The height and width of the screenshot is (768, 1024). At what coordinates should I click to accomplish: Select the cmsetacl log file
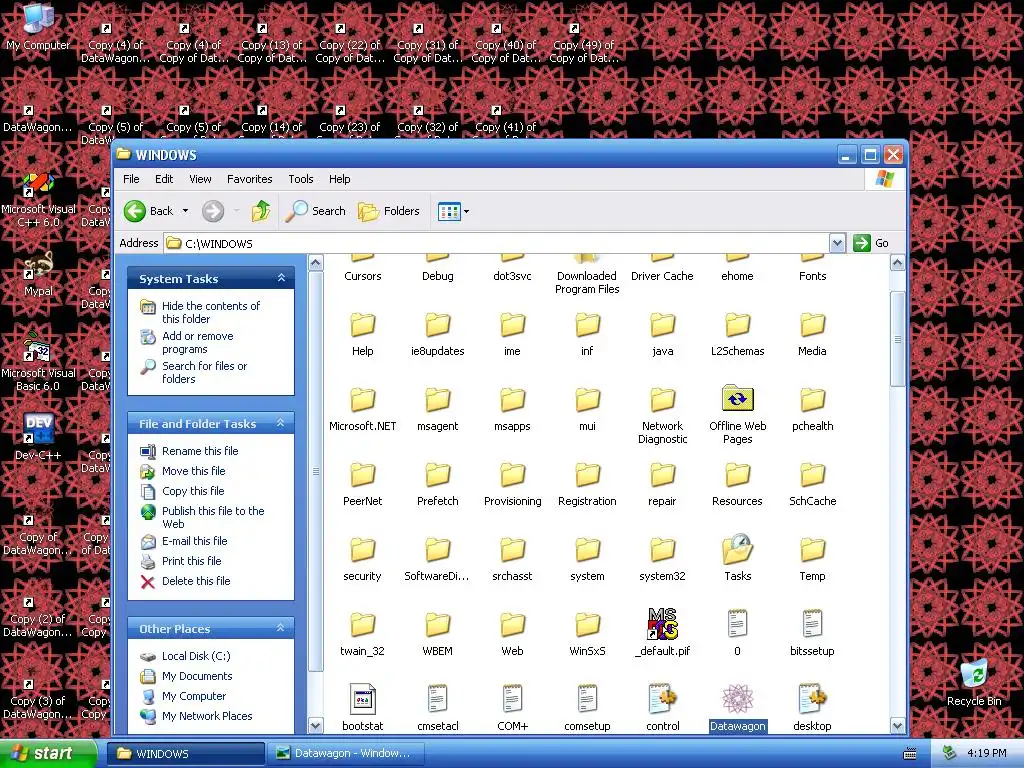[438, 699]
